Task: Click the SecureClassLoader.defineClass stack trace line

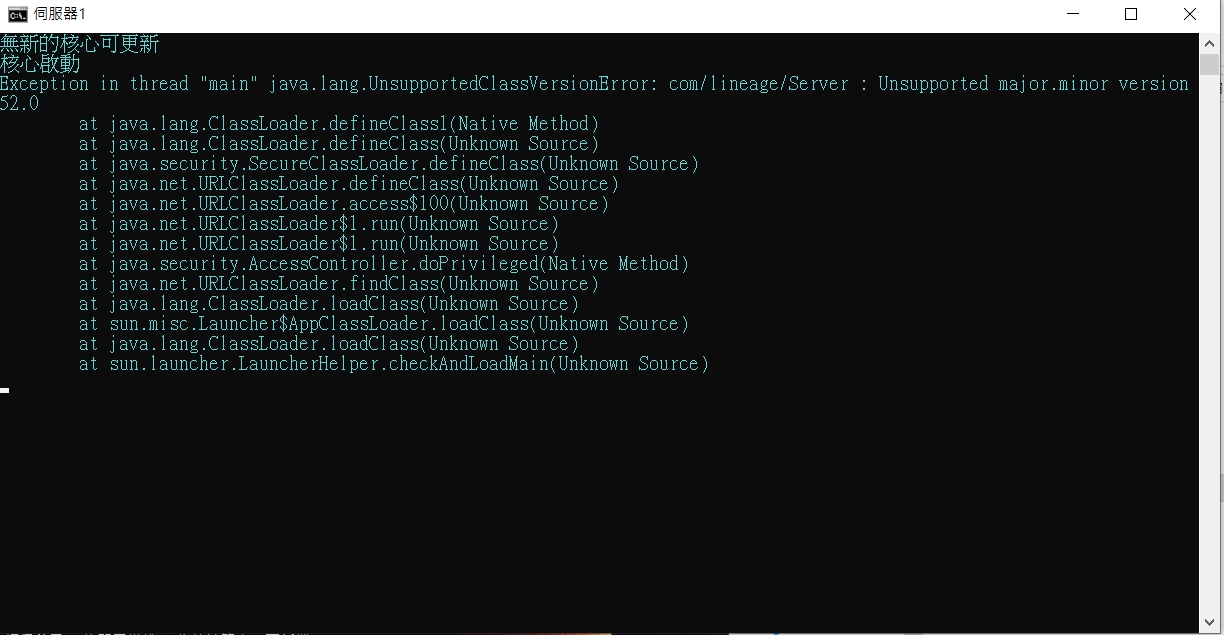Action: point(389,164)
